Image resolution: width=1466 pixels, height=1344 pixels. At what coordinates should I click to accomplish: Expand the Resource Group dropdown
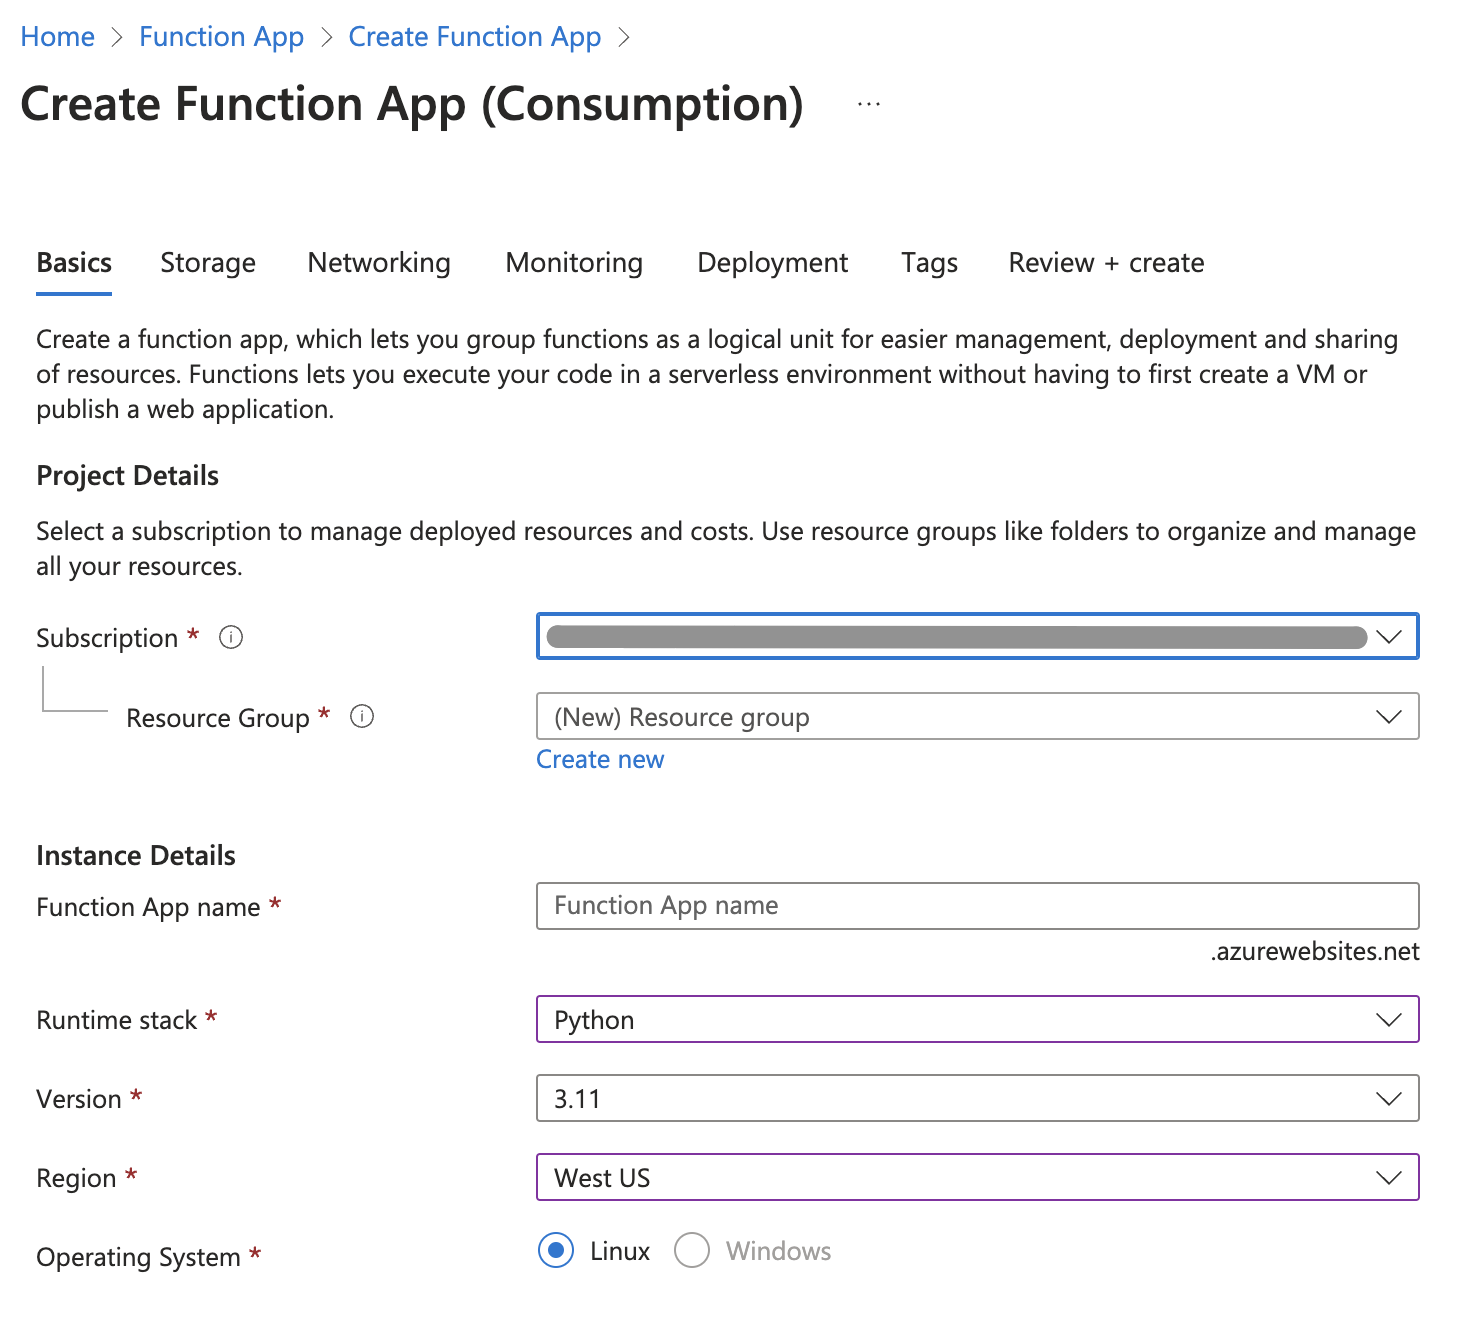click(x=978, y=716)
